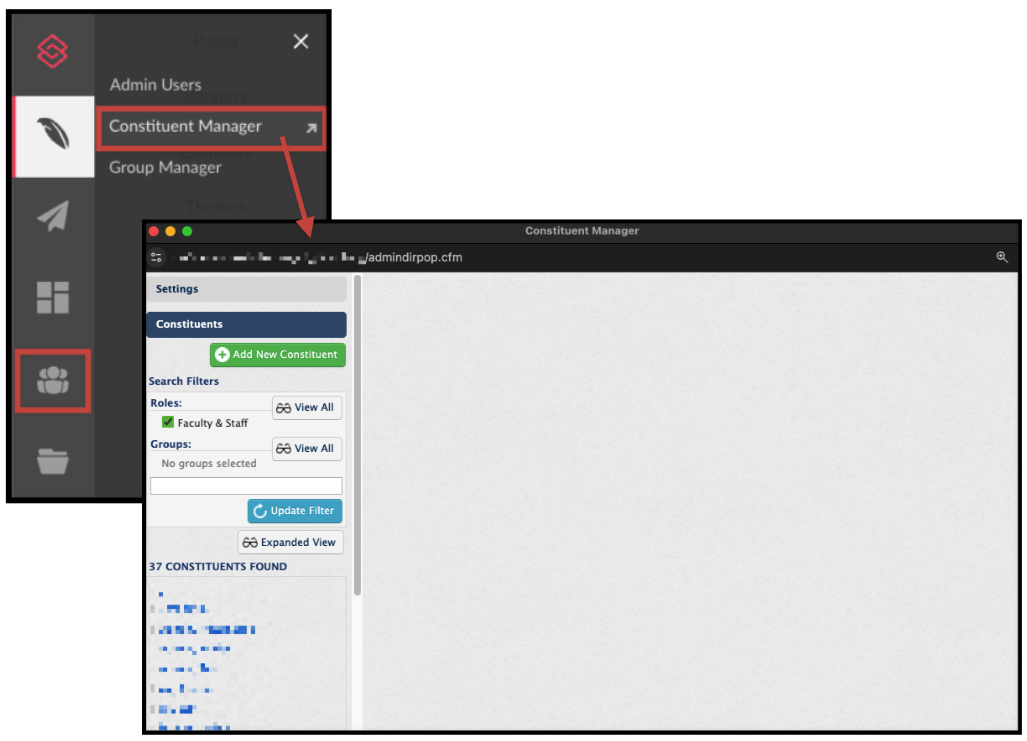Open Constituent Manager menu item

coord(211,128)
